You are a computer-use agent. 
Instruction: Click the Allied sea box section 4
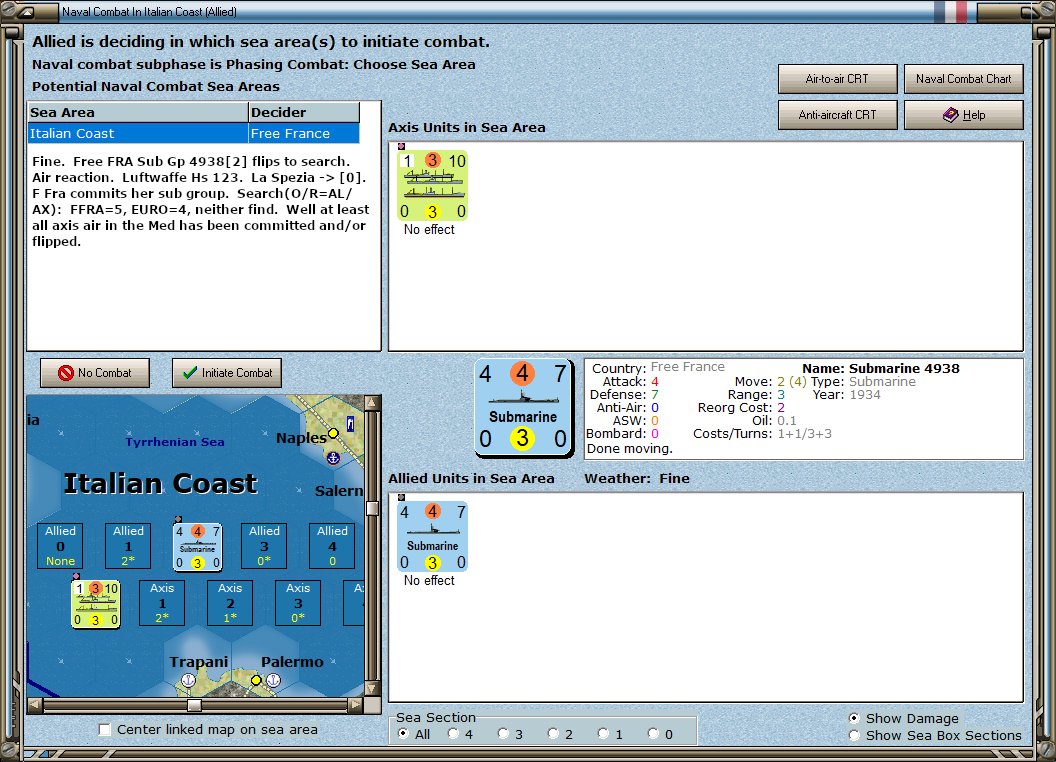[x=332, y=546]
